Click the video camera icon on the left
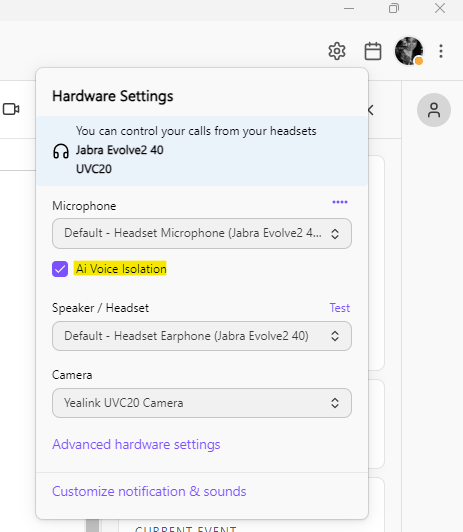This screenshot has height=532, width=463. pos(11,109)
